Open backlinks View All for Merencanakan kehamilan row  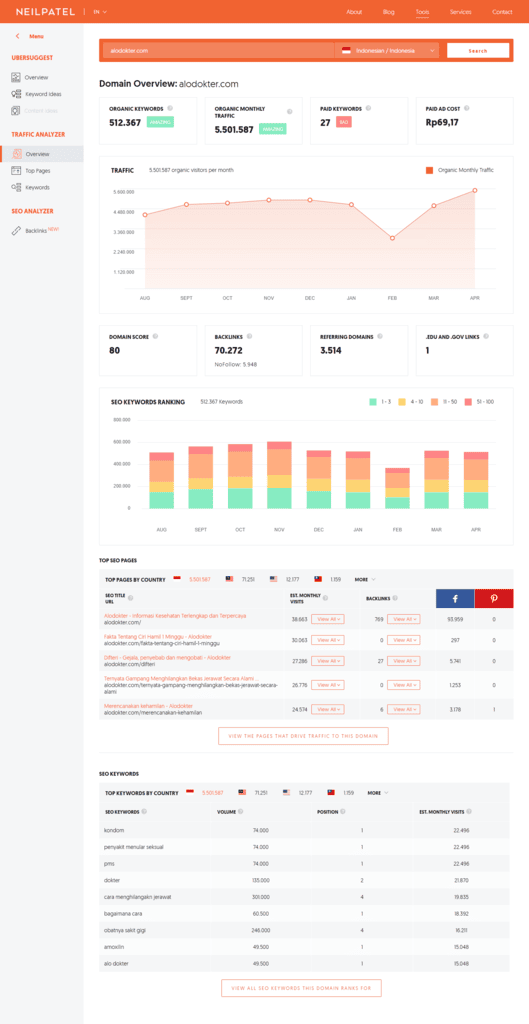(x=404, y=709)
